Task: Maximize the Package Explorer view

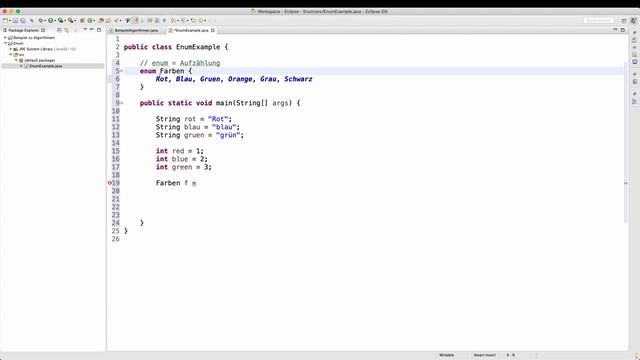Action: (x=99, y=30)
